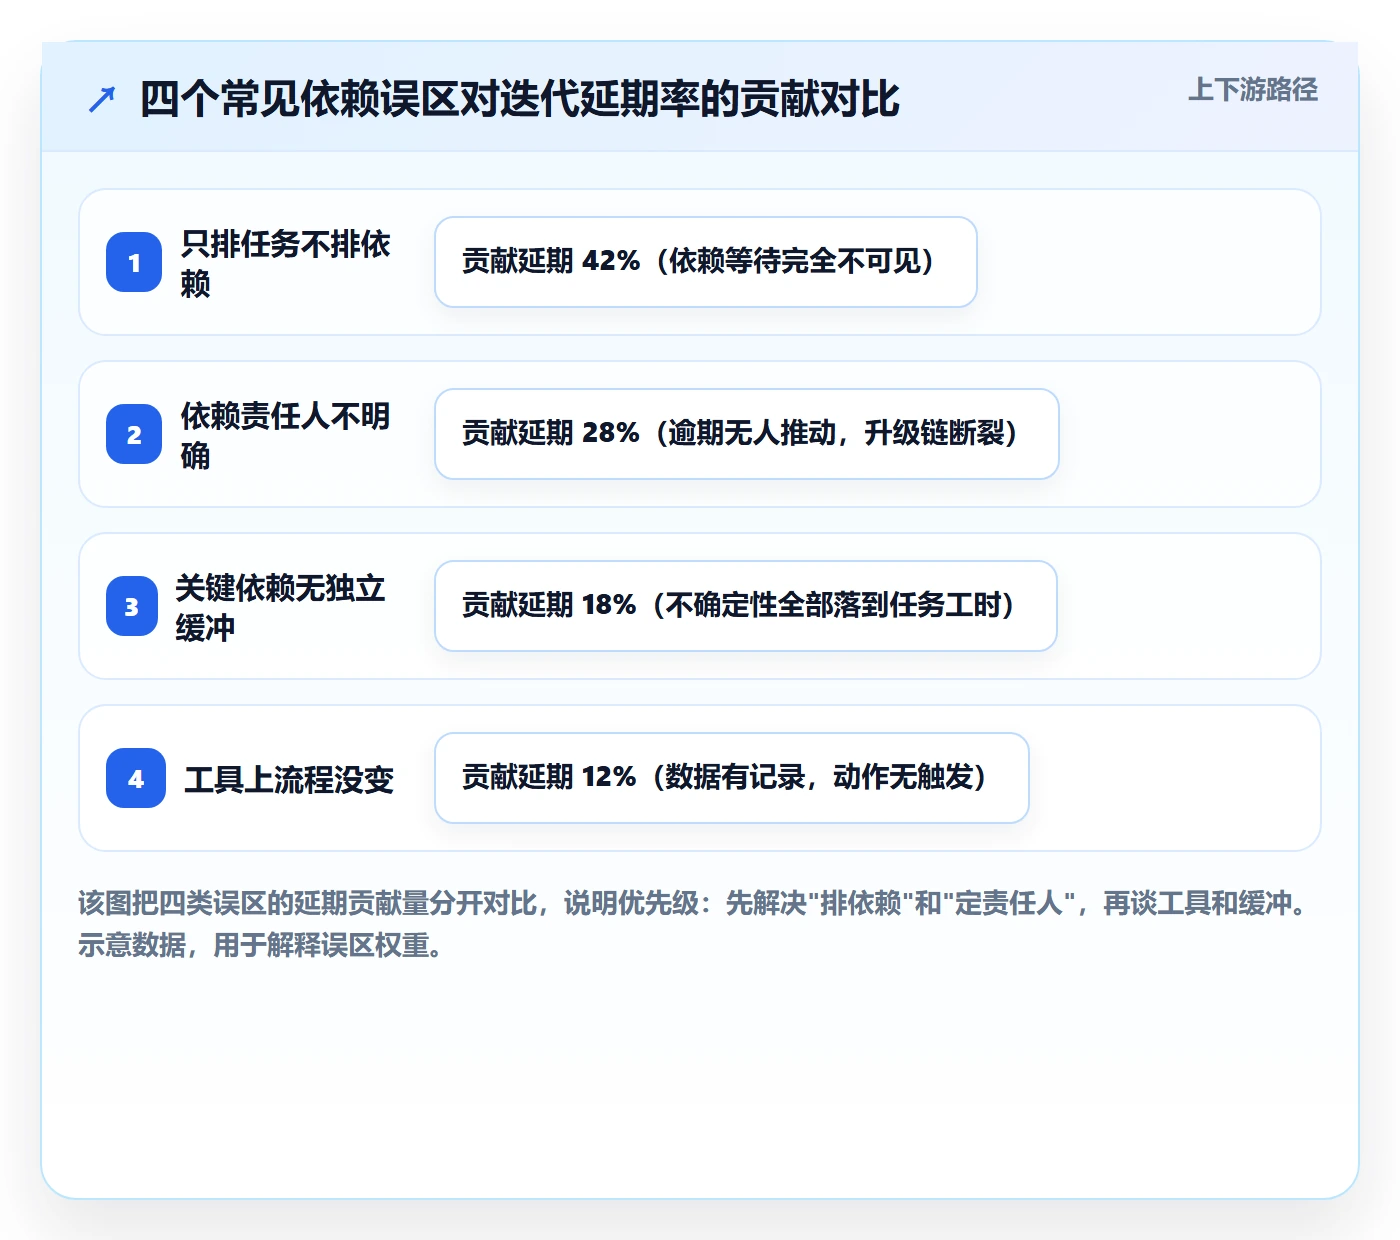The width and height of the screenshot is (1400, 1240).
Task: Click the 贡献延期 42% value box
Action: coord(706,262)
